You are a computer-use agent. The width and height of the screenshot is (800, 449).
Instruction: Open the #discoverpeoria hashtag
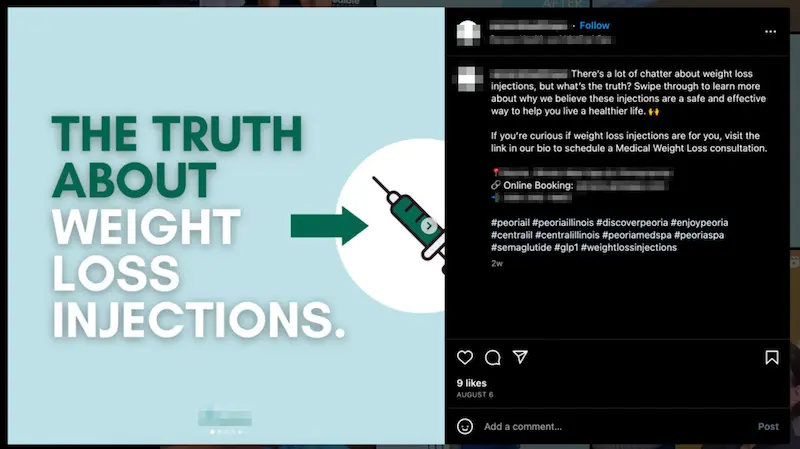632,223
